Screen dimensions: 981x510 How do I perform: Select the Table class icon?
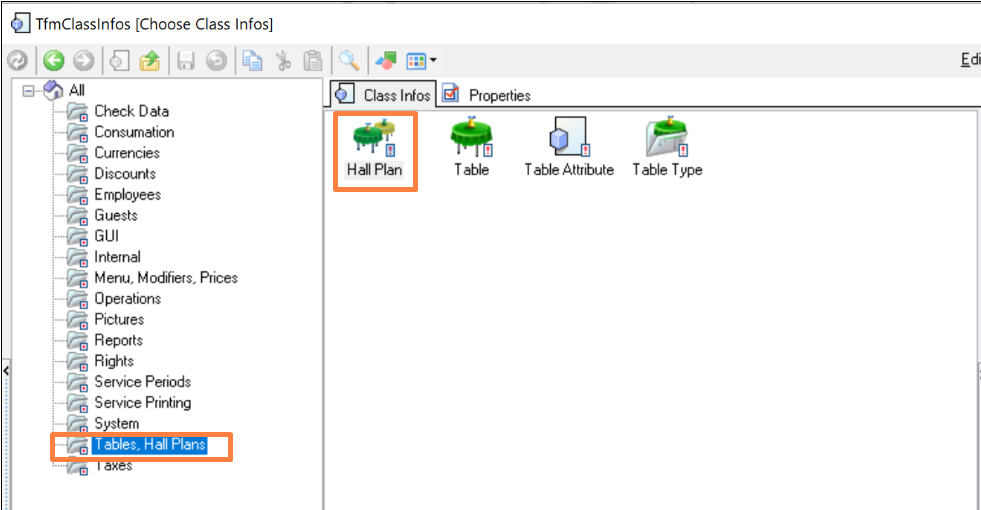(x=472, y=148)
